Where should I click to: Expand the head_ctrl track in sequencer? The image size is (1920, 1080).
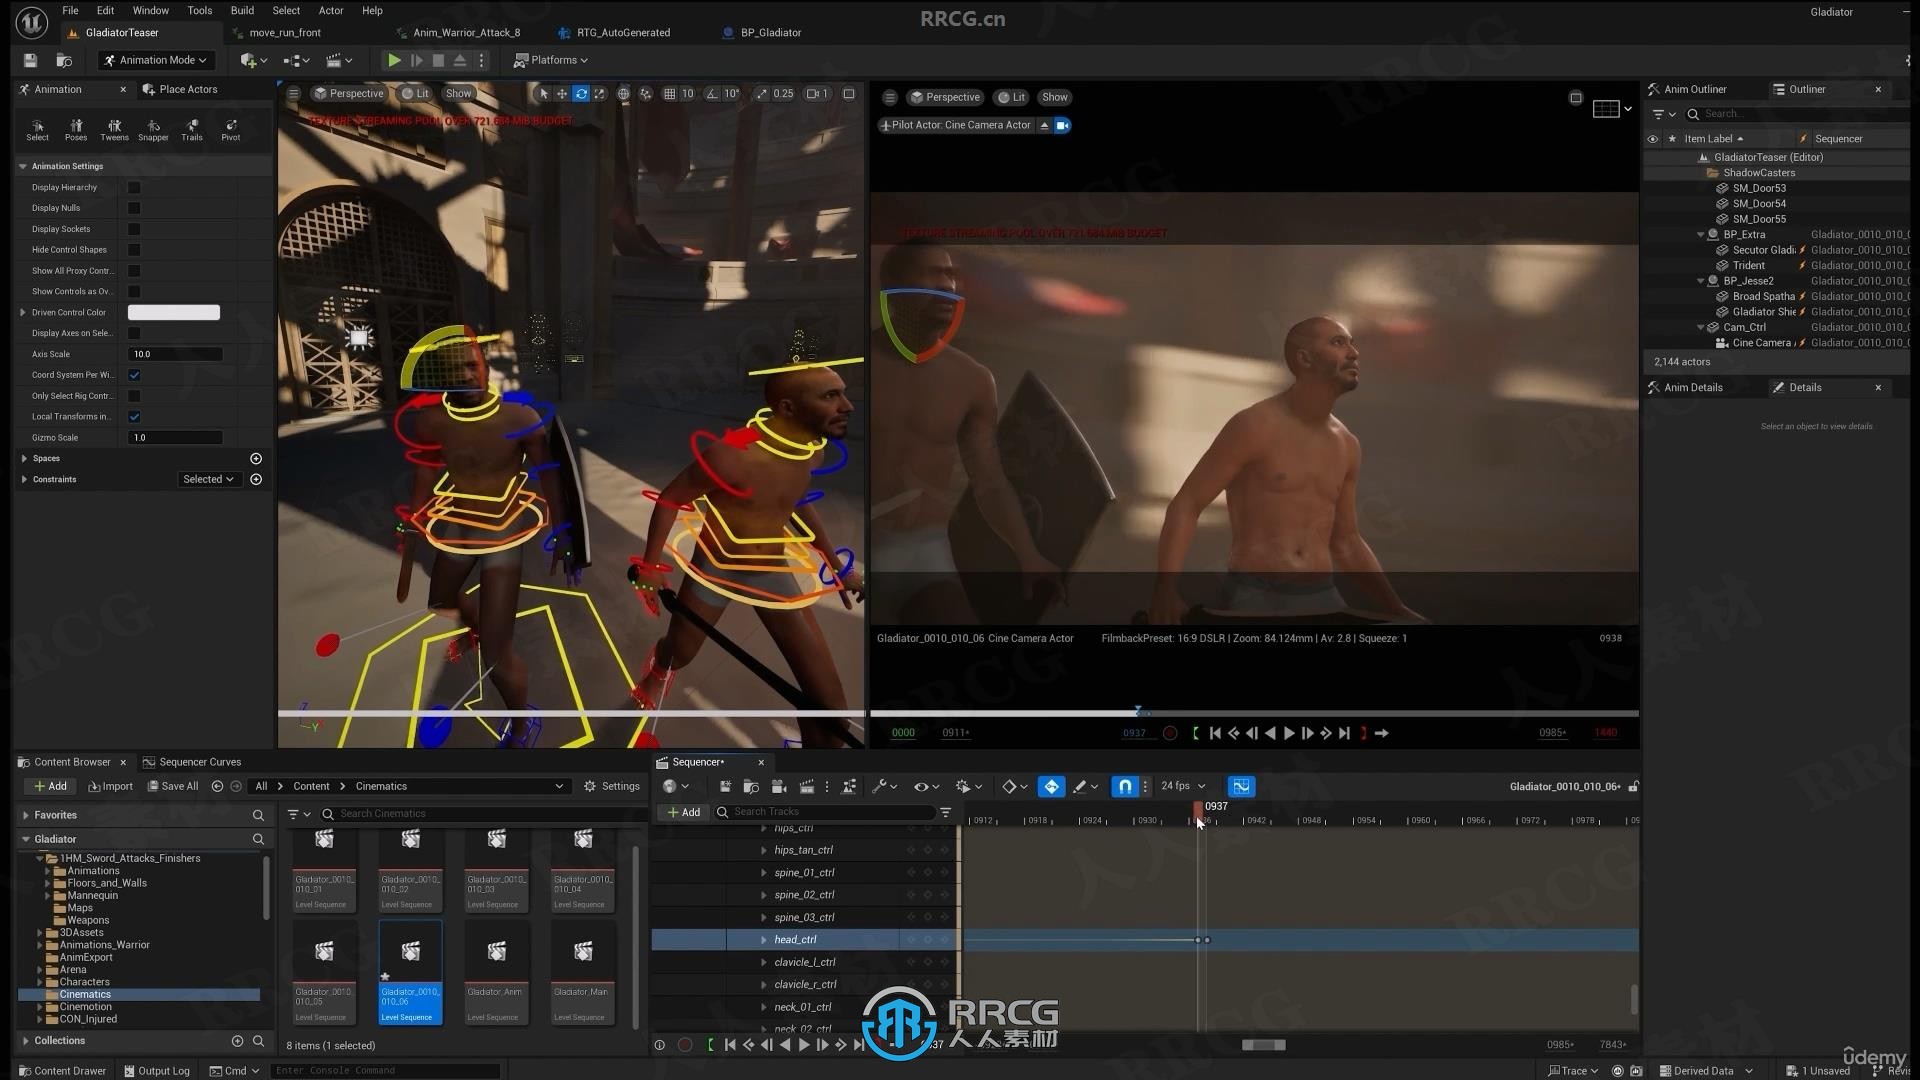click(x=762, y=939)
